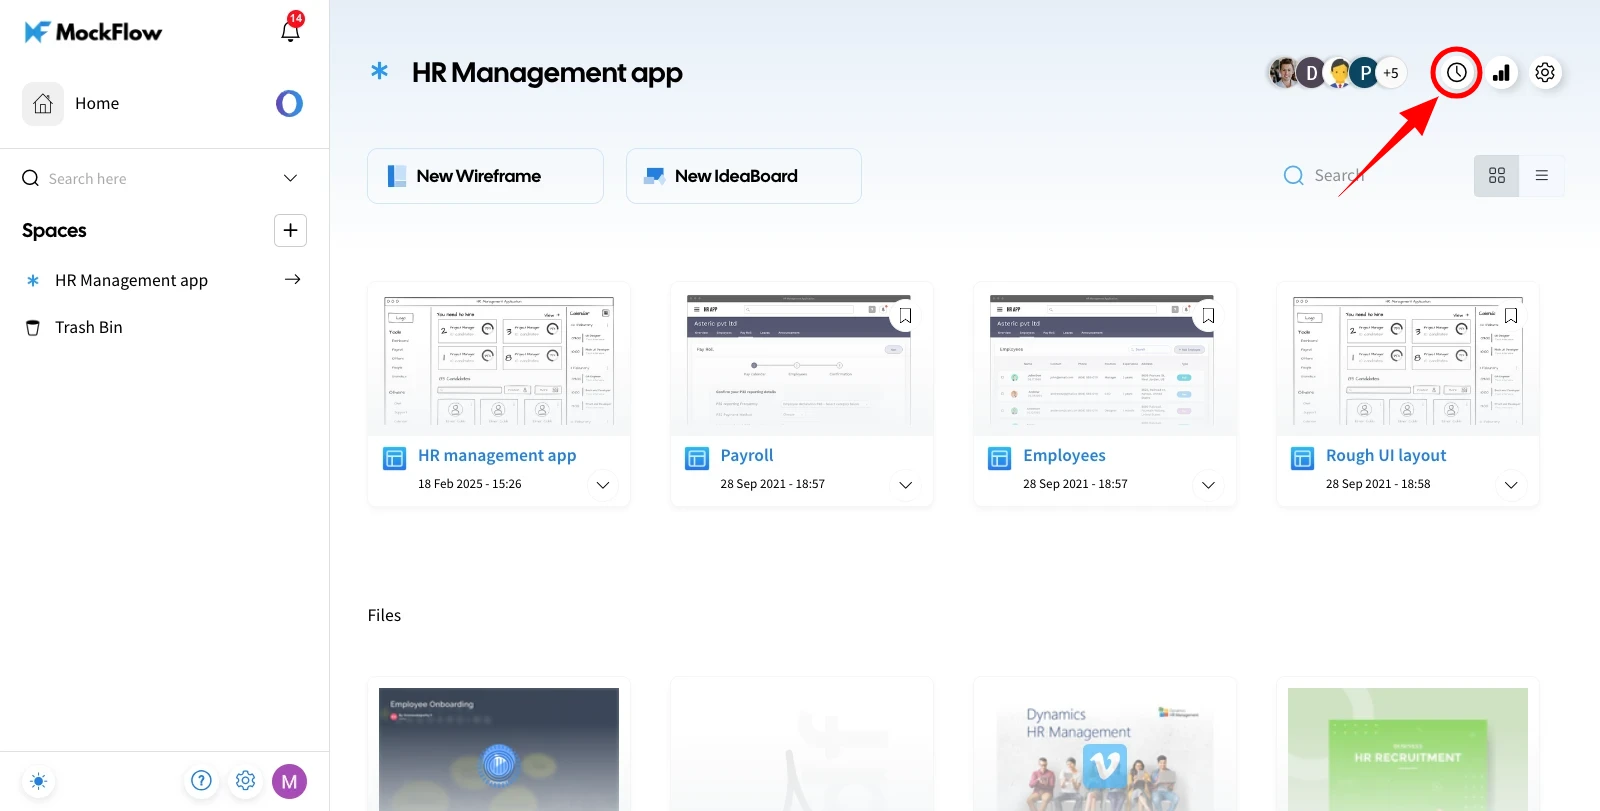Click date 28 Sep 2021 - 18:58
Image resolution: width=1600 pixels, height=811 pixels.
coord(1378,484)
